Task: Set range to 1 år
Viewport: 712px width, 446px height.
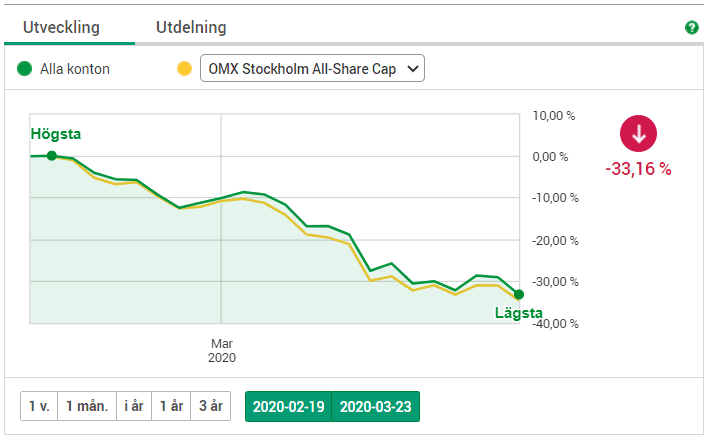Action: point(171,407)
